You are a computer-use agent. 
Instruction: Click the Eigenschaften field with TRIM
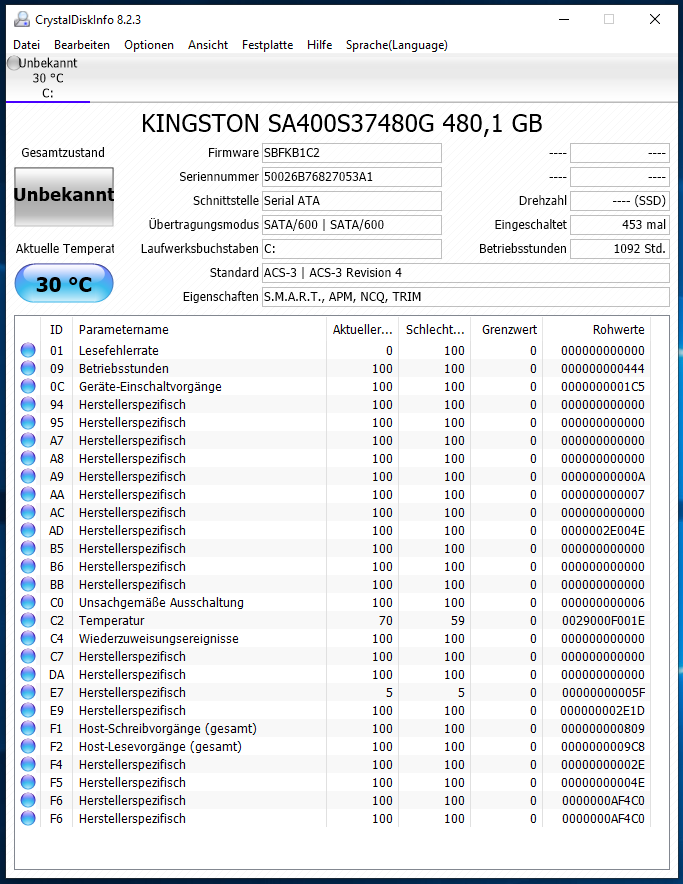tap(466, 297)
